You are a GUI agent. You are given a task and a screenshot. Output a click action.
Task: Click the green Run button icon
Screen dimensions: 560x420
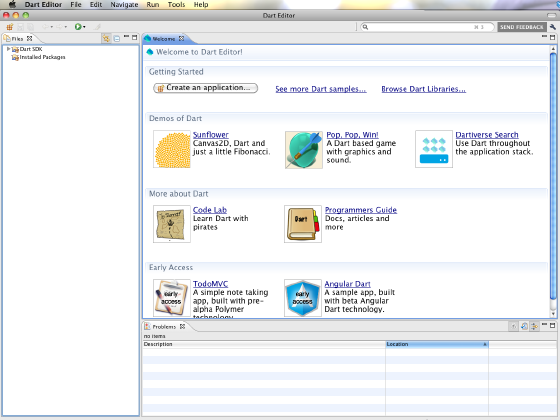[x=78, y=27]
